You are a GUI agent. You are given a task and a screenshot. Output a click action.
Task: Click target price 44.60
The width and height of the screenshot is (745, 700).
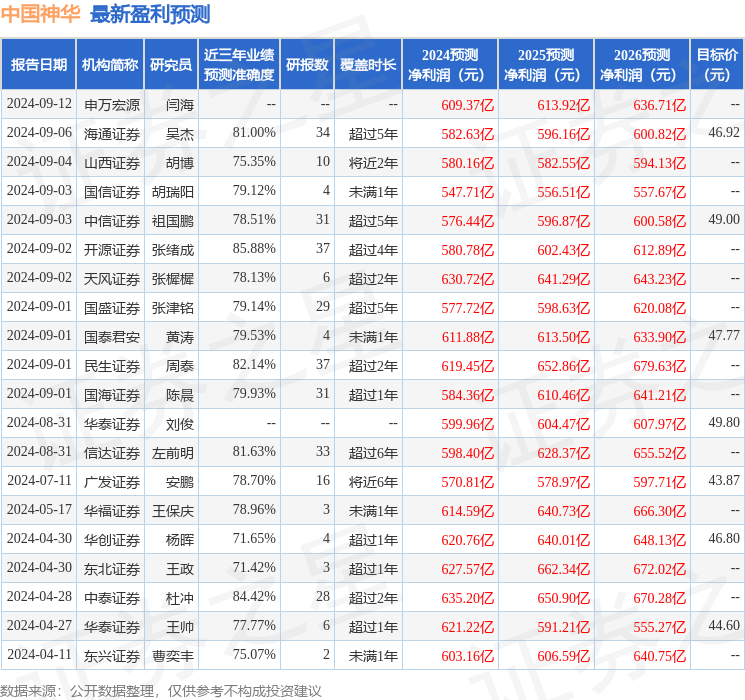coord(724,625)
